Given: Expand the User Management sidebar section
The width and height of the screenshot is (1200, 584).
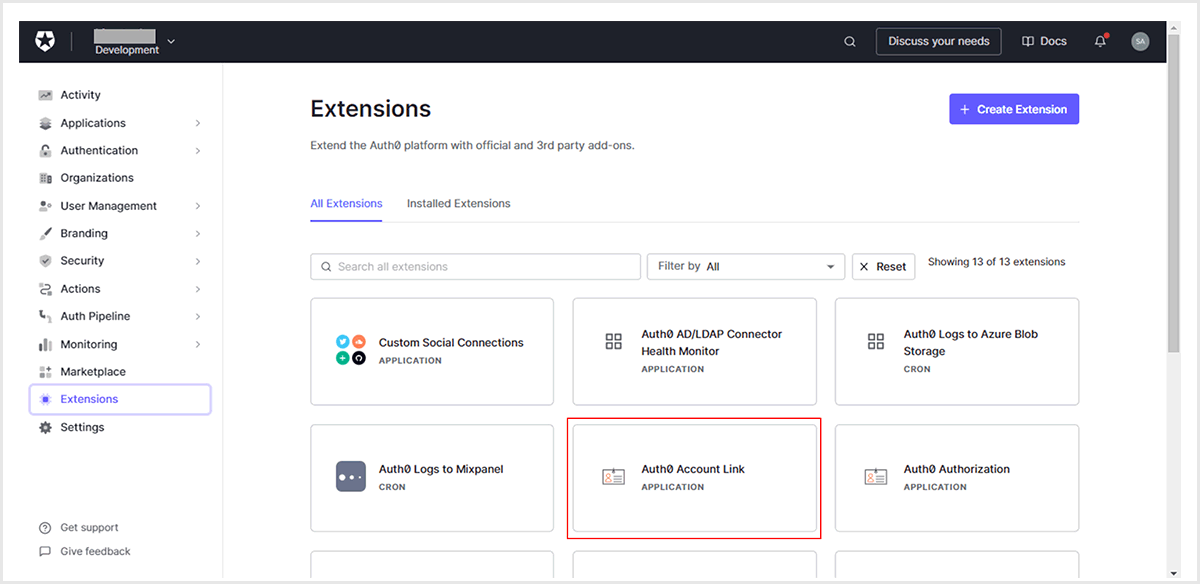Looking at the screenshot, I should click(198, 206).
